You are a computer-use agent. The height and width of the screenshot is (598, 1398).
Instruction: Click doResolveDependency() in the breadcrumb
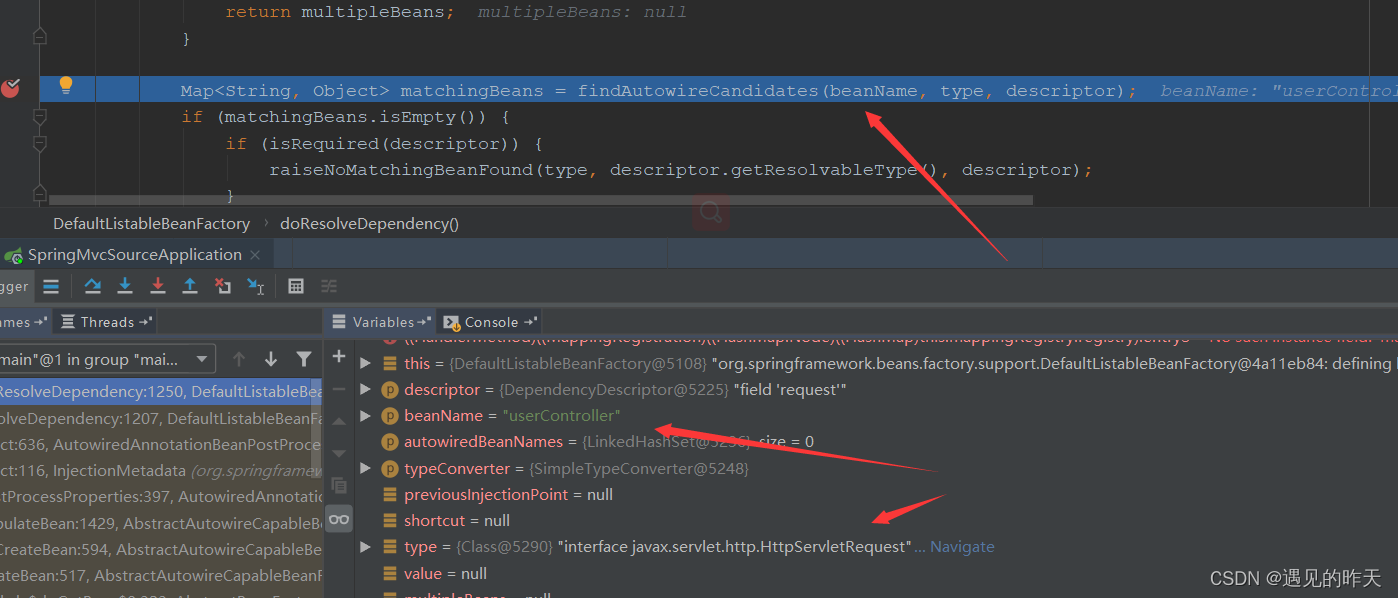(369, 223)
